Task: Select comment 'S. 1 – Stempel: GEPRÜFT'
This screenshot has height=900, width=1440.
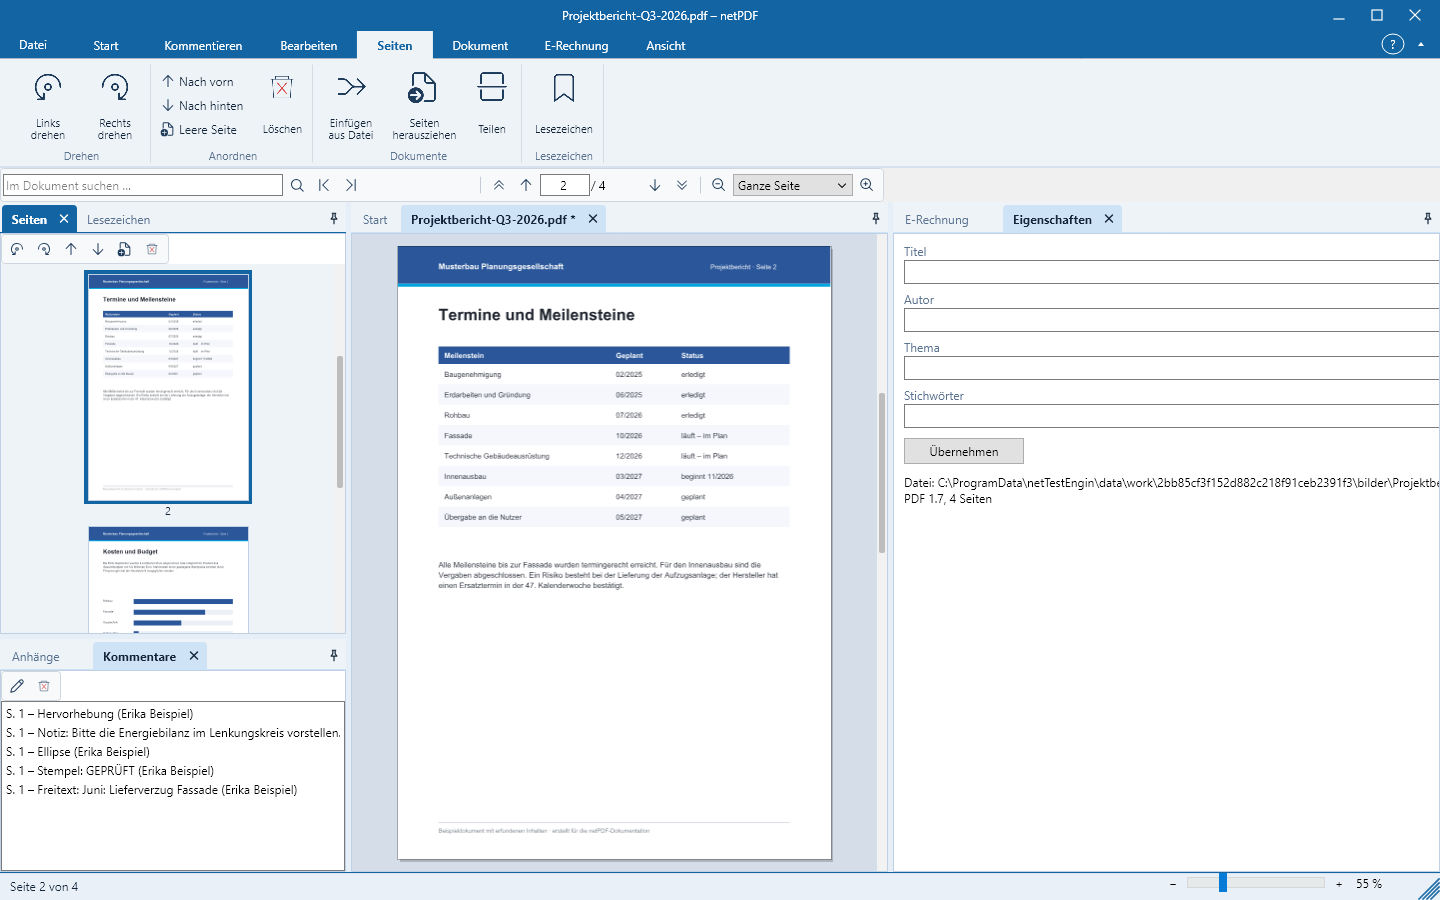Action: point(110,771)
